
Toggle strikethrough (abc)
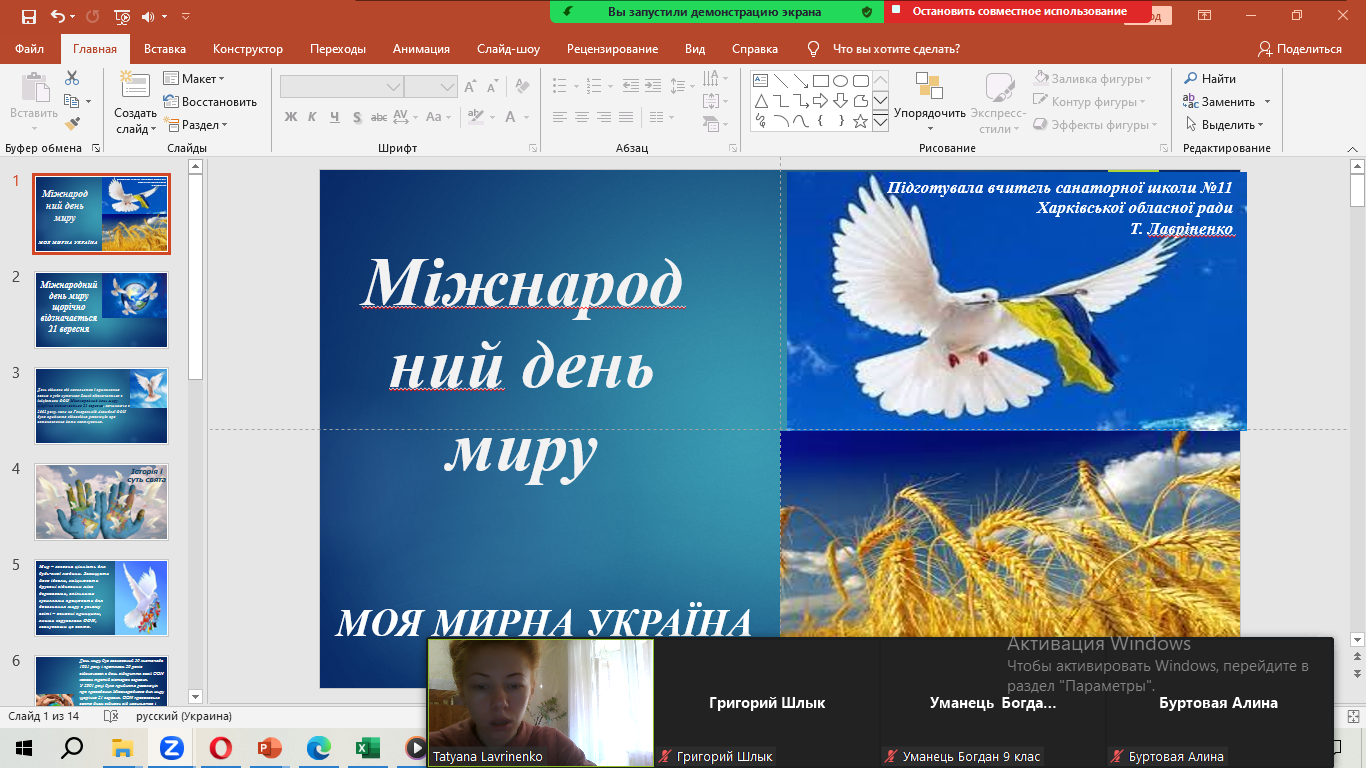378,117
